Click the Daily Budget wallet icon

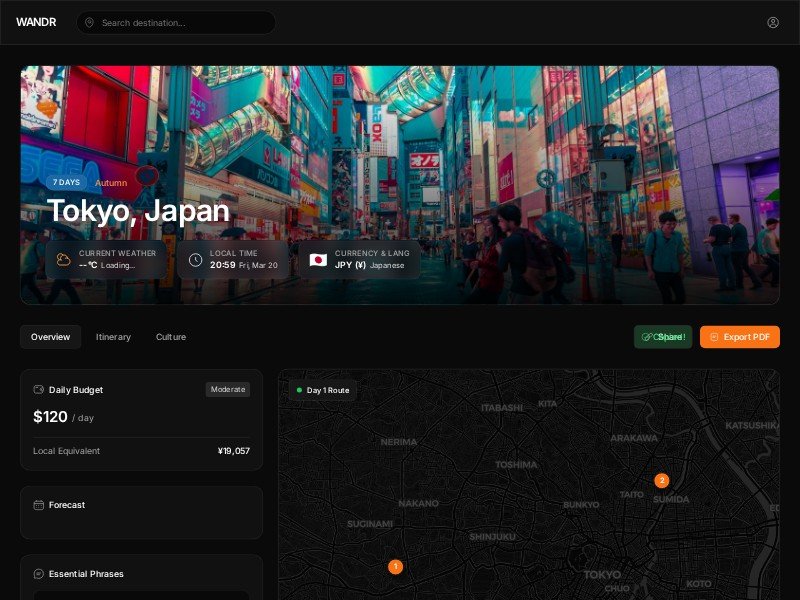[x=39, y=390]
